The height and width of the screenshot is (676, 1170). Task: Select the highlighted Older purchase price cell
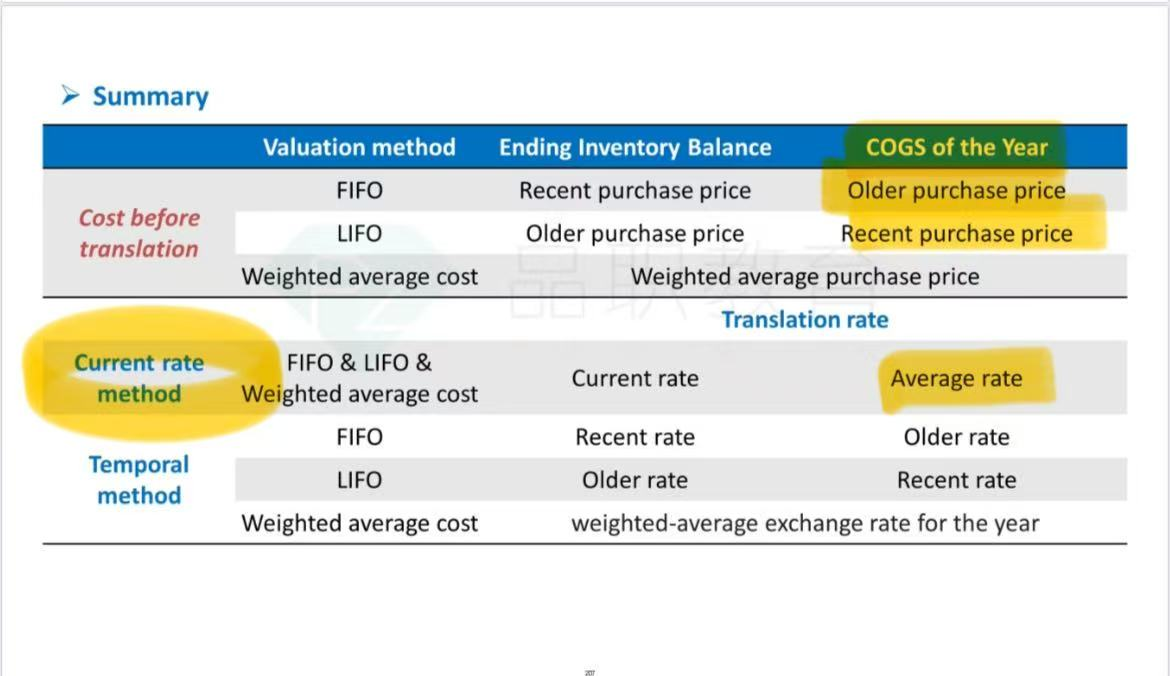956,190
